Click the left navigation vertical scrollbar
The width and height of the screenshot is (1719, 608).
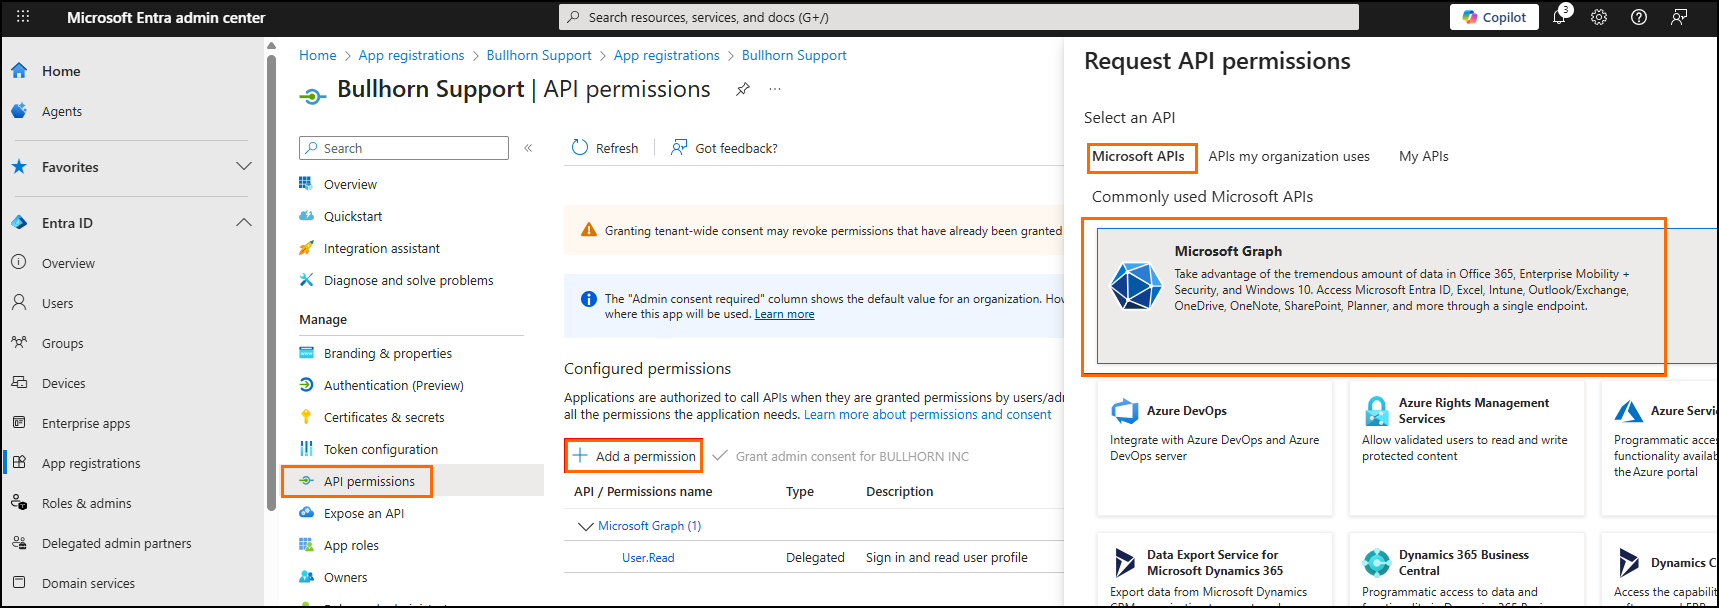271,282
